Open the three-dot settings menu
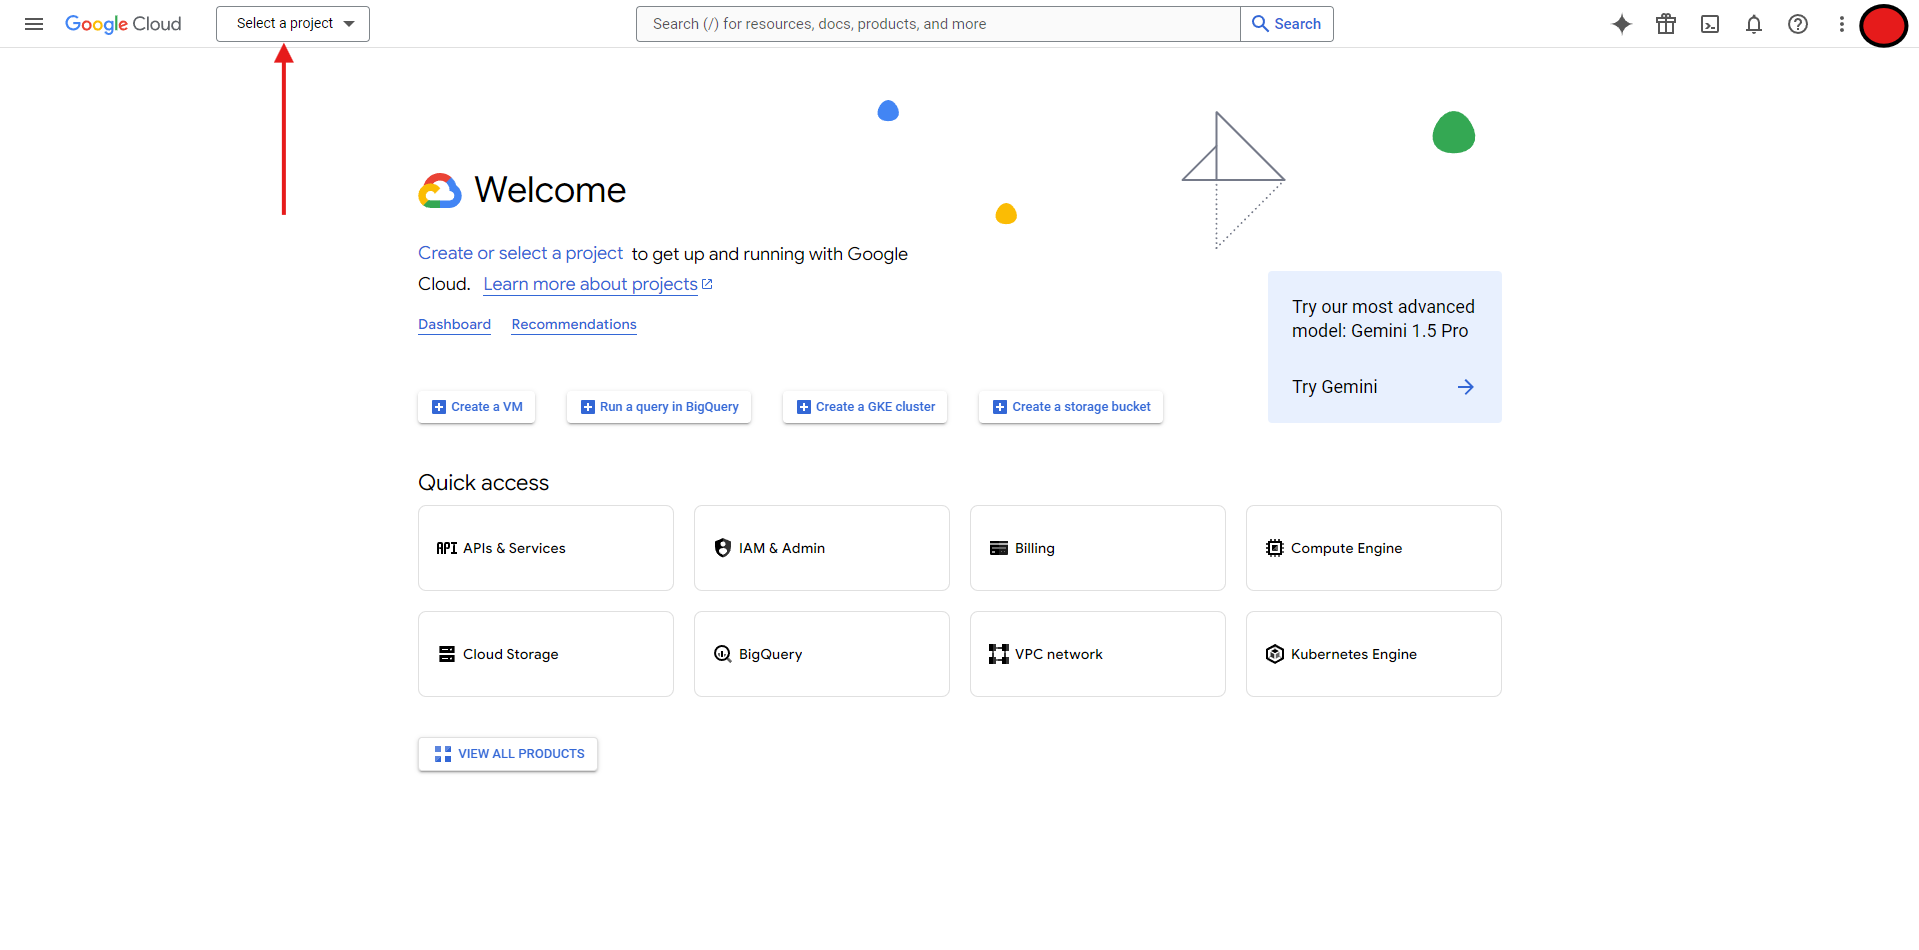 tap(1841, 24)
